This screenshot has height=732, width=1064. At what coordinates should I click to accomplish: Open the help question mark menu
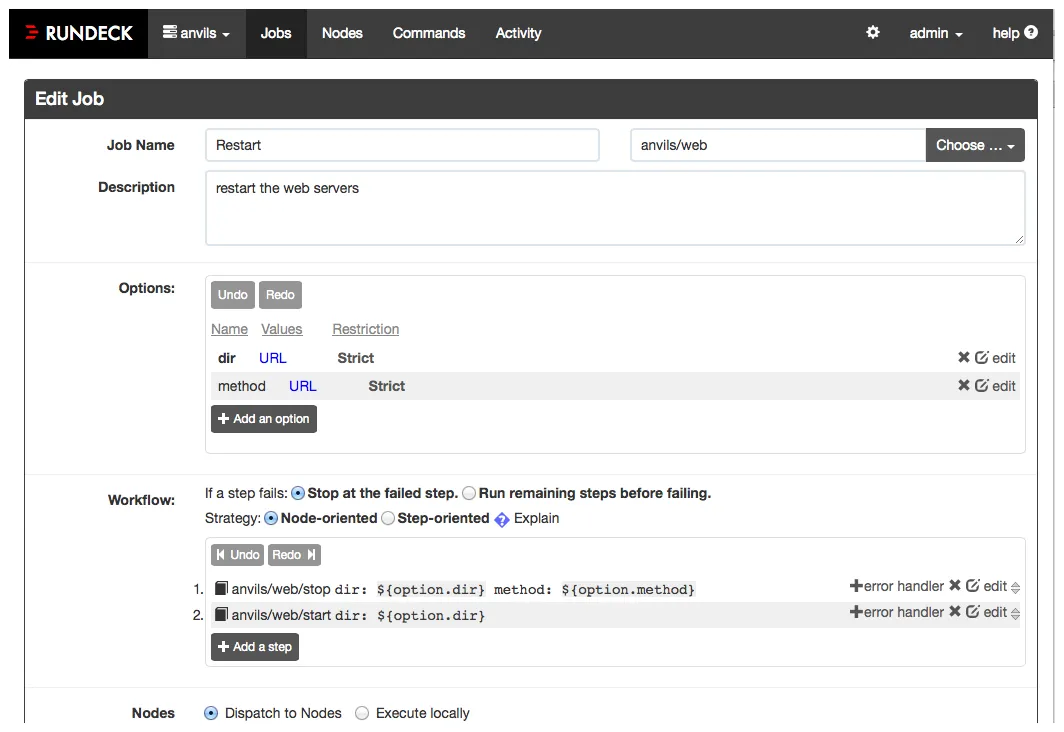1014,33
